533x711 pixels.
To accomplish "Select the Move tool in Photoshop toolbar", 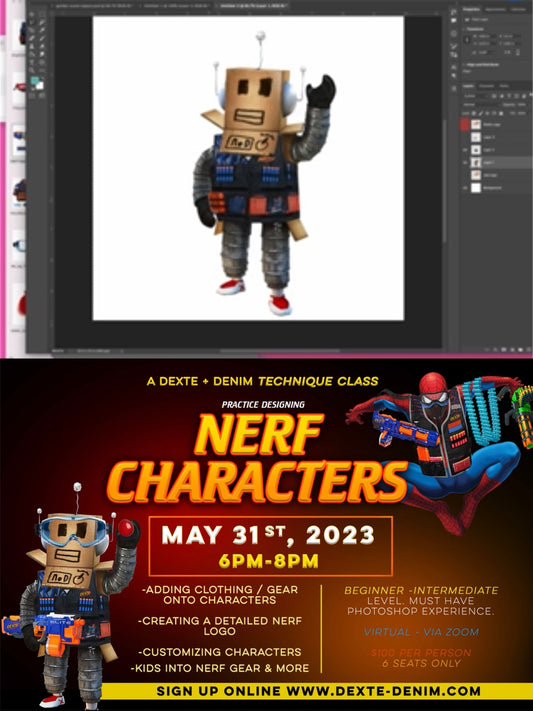I will pos(31,14).
